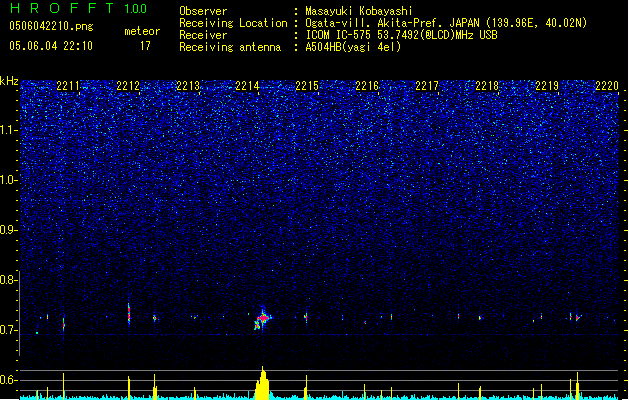Click the 'Receiving Location' label
629x400 pixels.
click(x=233, y=23)
